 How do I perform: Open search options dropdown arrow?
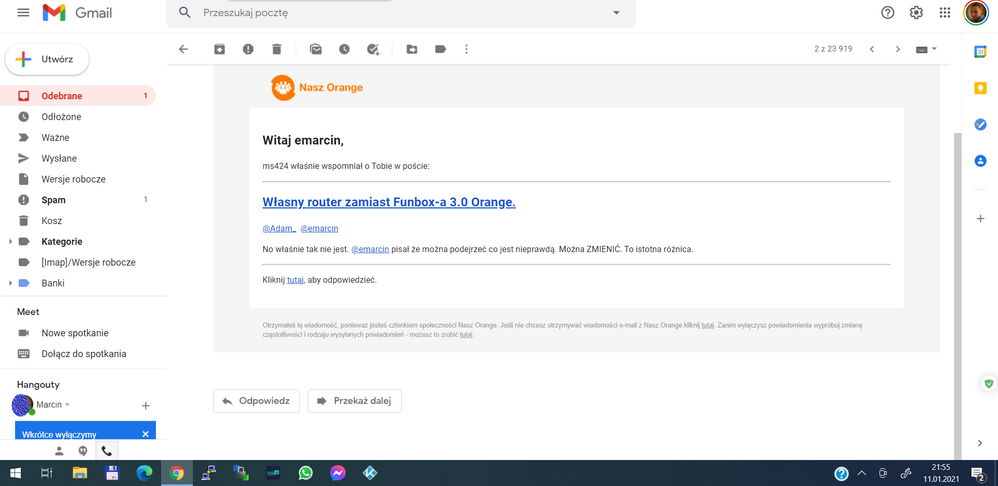click(x=616, y=13)
